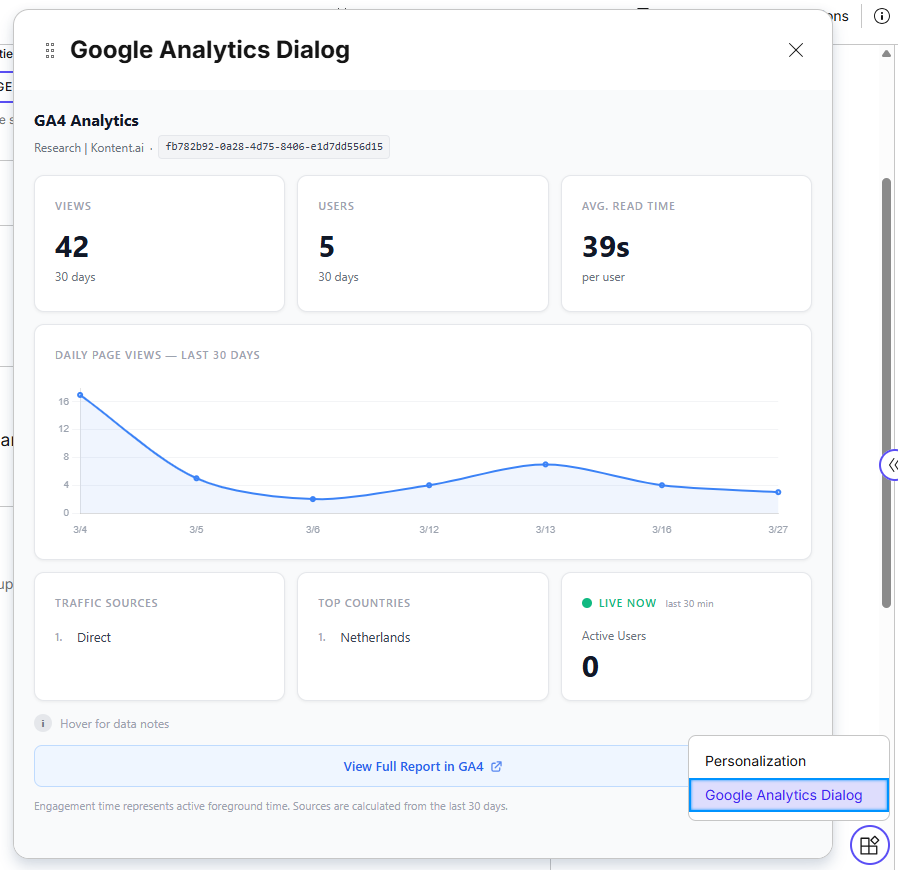Image resolution: width=898 pixels, height=870 pixels.
Task: Open the custom apps icon button
Action: tap(869, 845)
